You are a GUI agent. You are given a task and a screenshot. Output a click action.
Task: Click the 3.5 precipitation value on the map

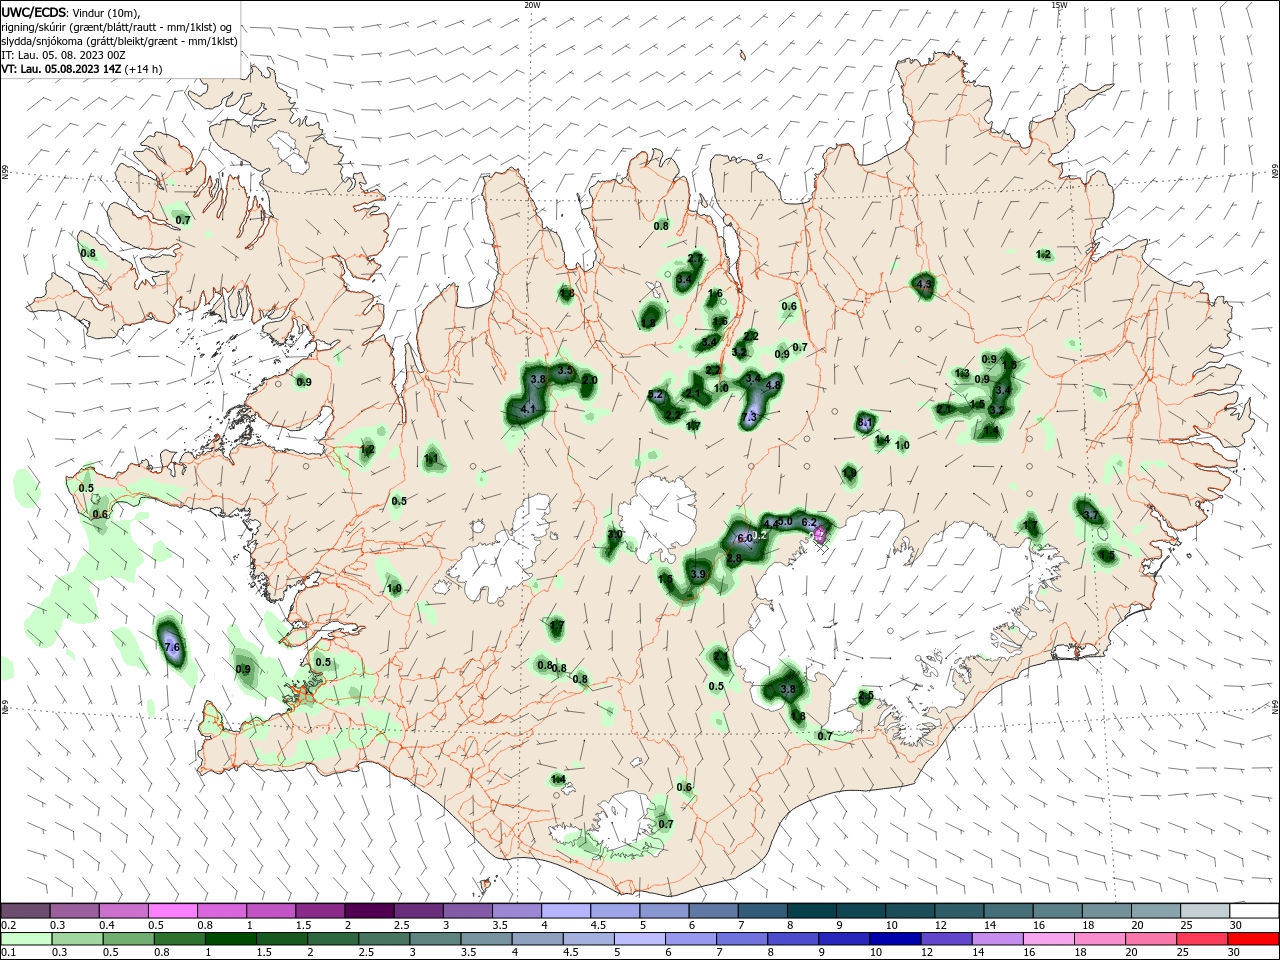tap(564, 370)
